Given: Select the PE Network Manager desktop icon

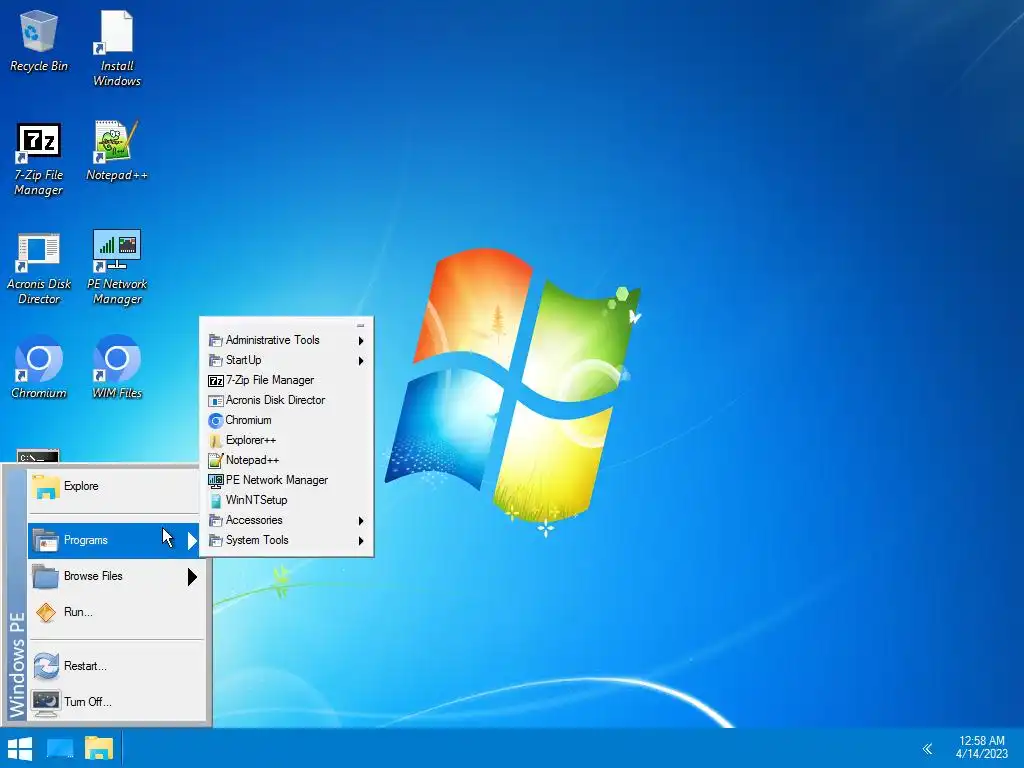Looking at the screenshot, I should [x=117, y=267].
